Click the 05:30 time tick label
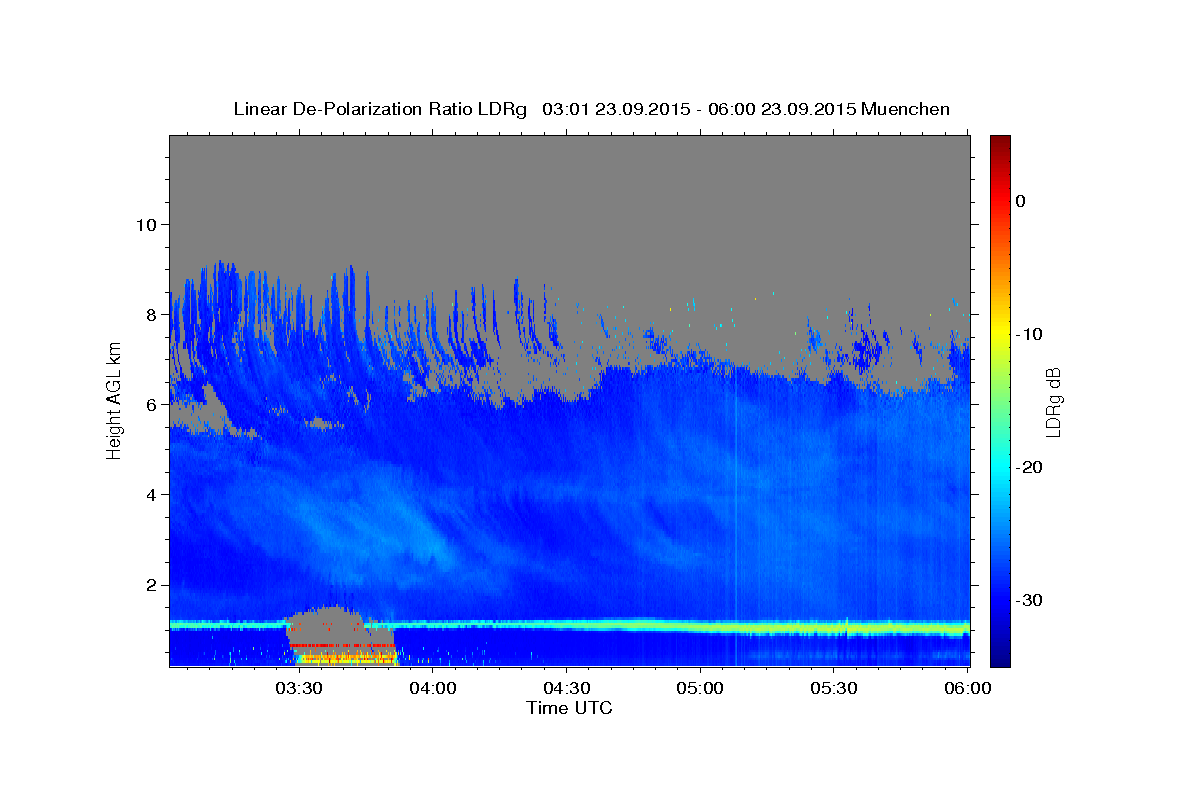The height and width of the screenshot is (800, 1200). coord(834,688)
